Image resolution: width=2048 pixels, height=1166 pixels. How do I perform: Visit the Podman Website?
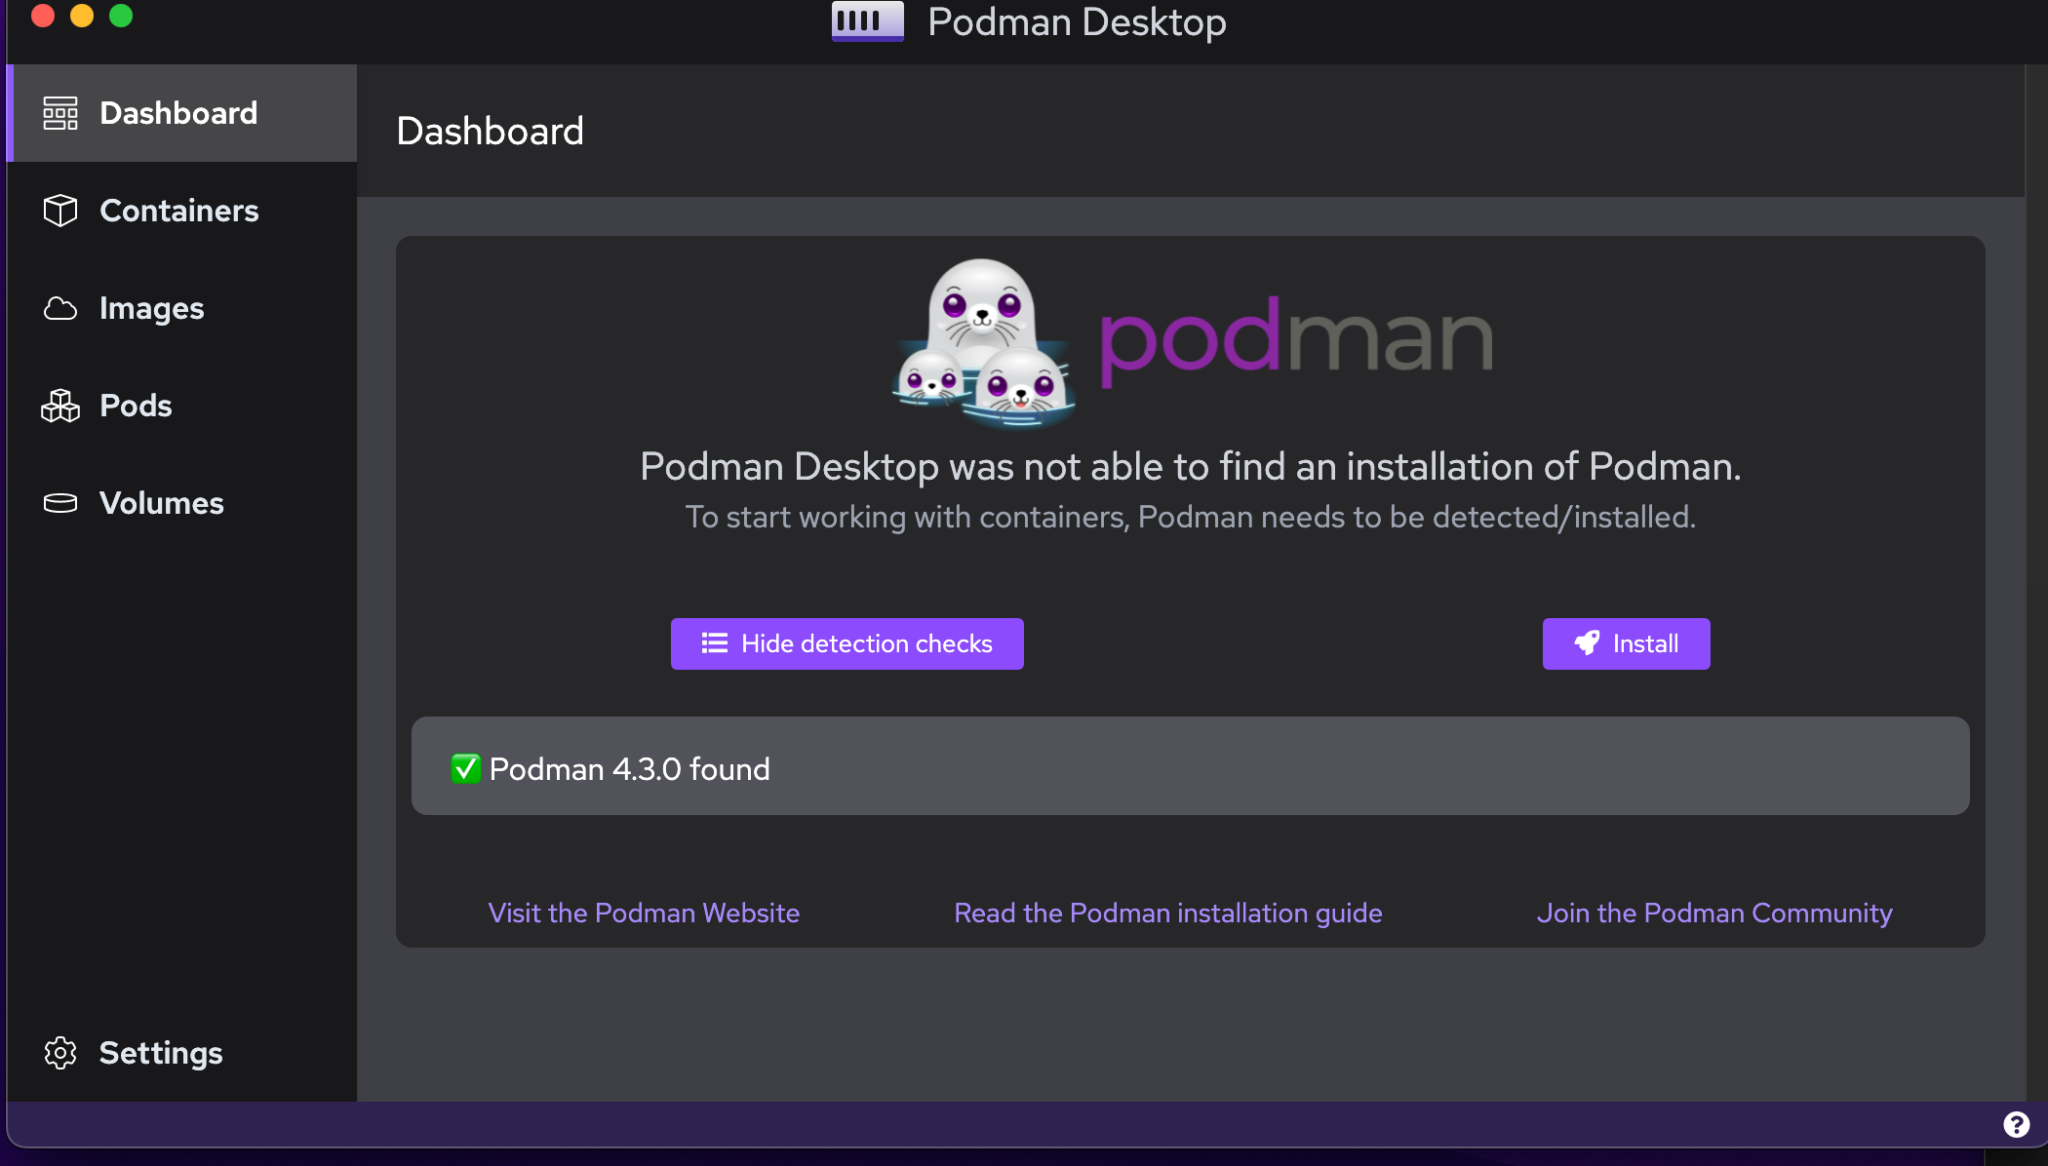(x=643, y=912)
